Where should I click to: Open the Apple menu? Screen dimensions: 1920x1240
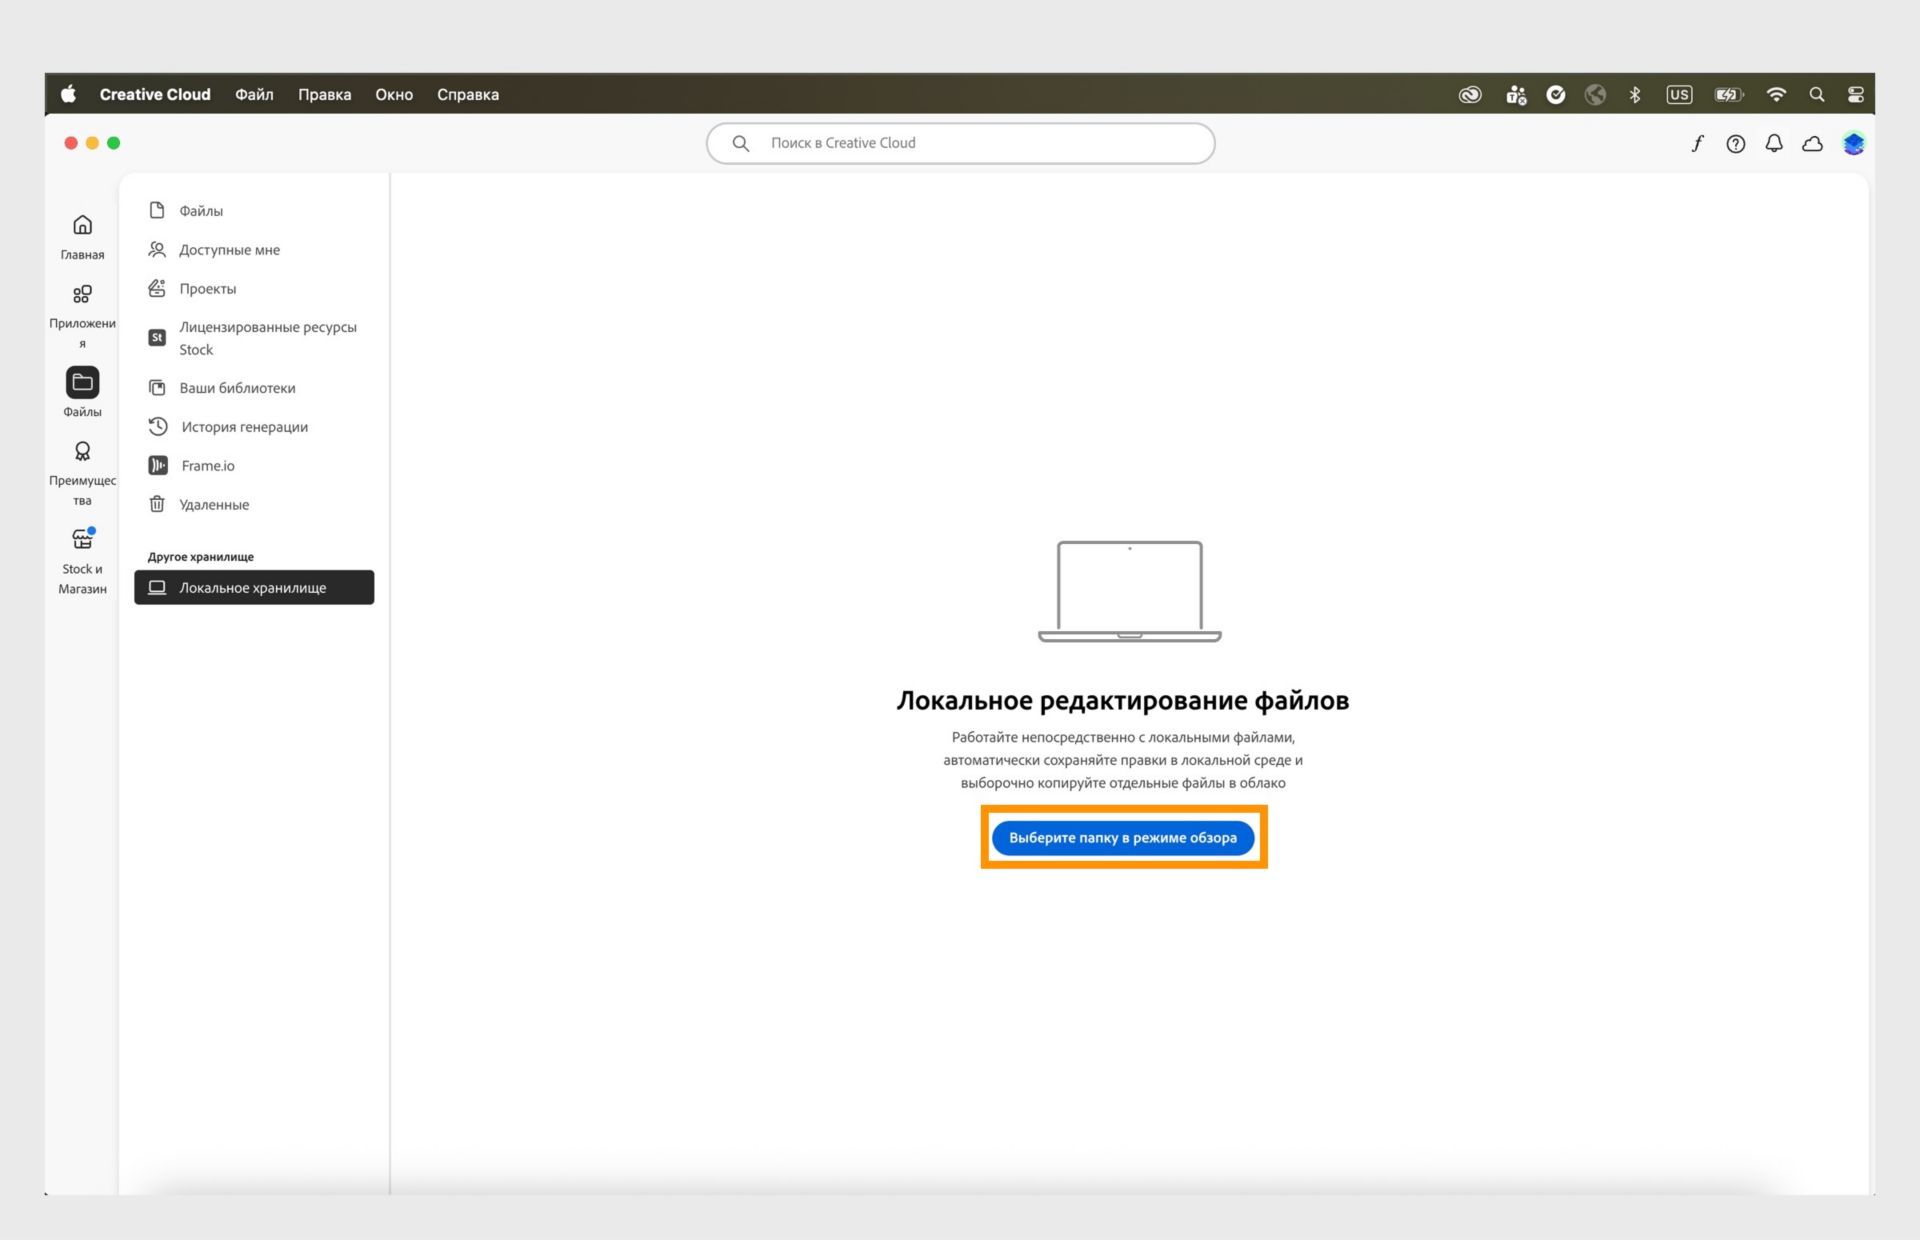coord(68,94)
